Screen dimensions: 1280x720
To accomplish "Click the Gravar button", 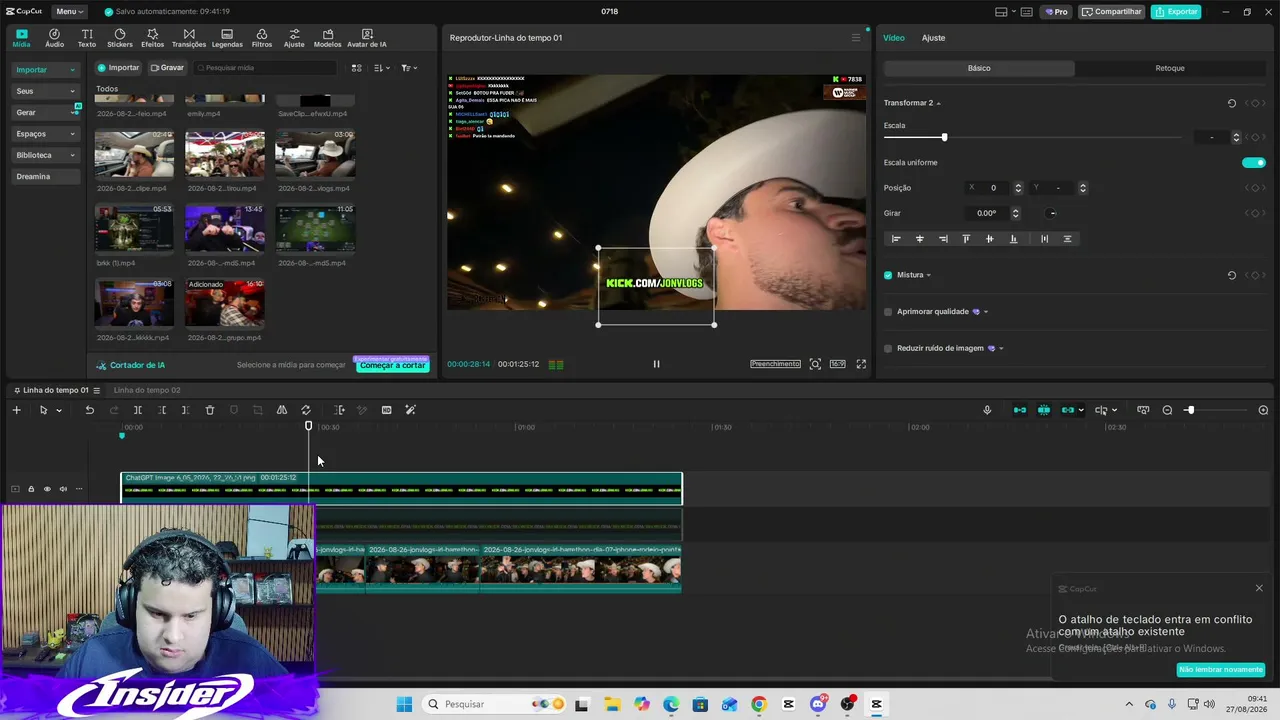I will click(167, 68).
